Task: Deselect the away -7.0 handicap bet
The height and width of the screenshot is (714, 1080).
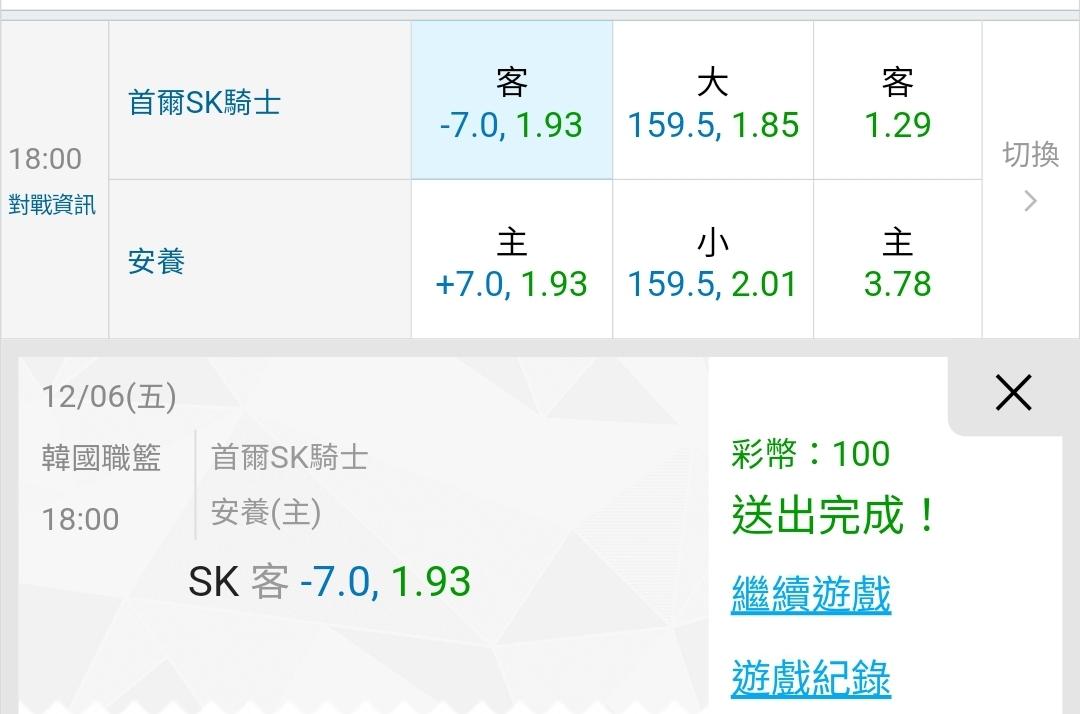Action: click(x=511, y=101)
